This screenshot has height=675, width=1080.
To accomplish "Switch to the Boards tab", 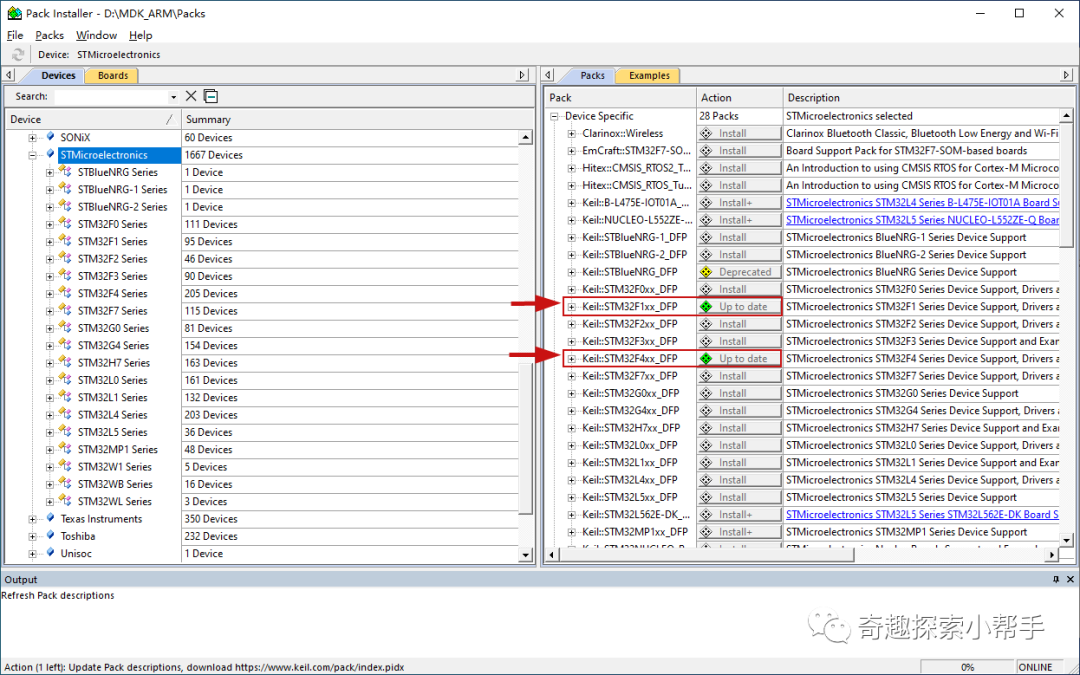I will coord(112,76).
